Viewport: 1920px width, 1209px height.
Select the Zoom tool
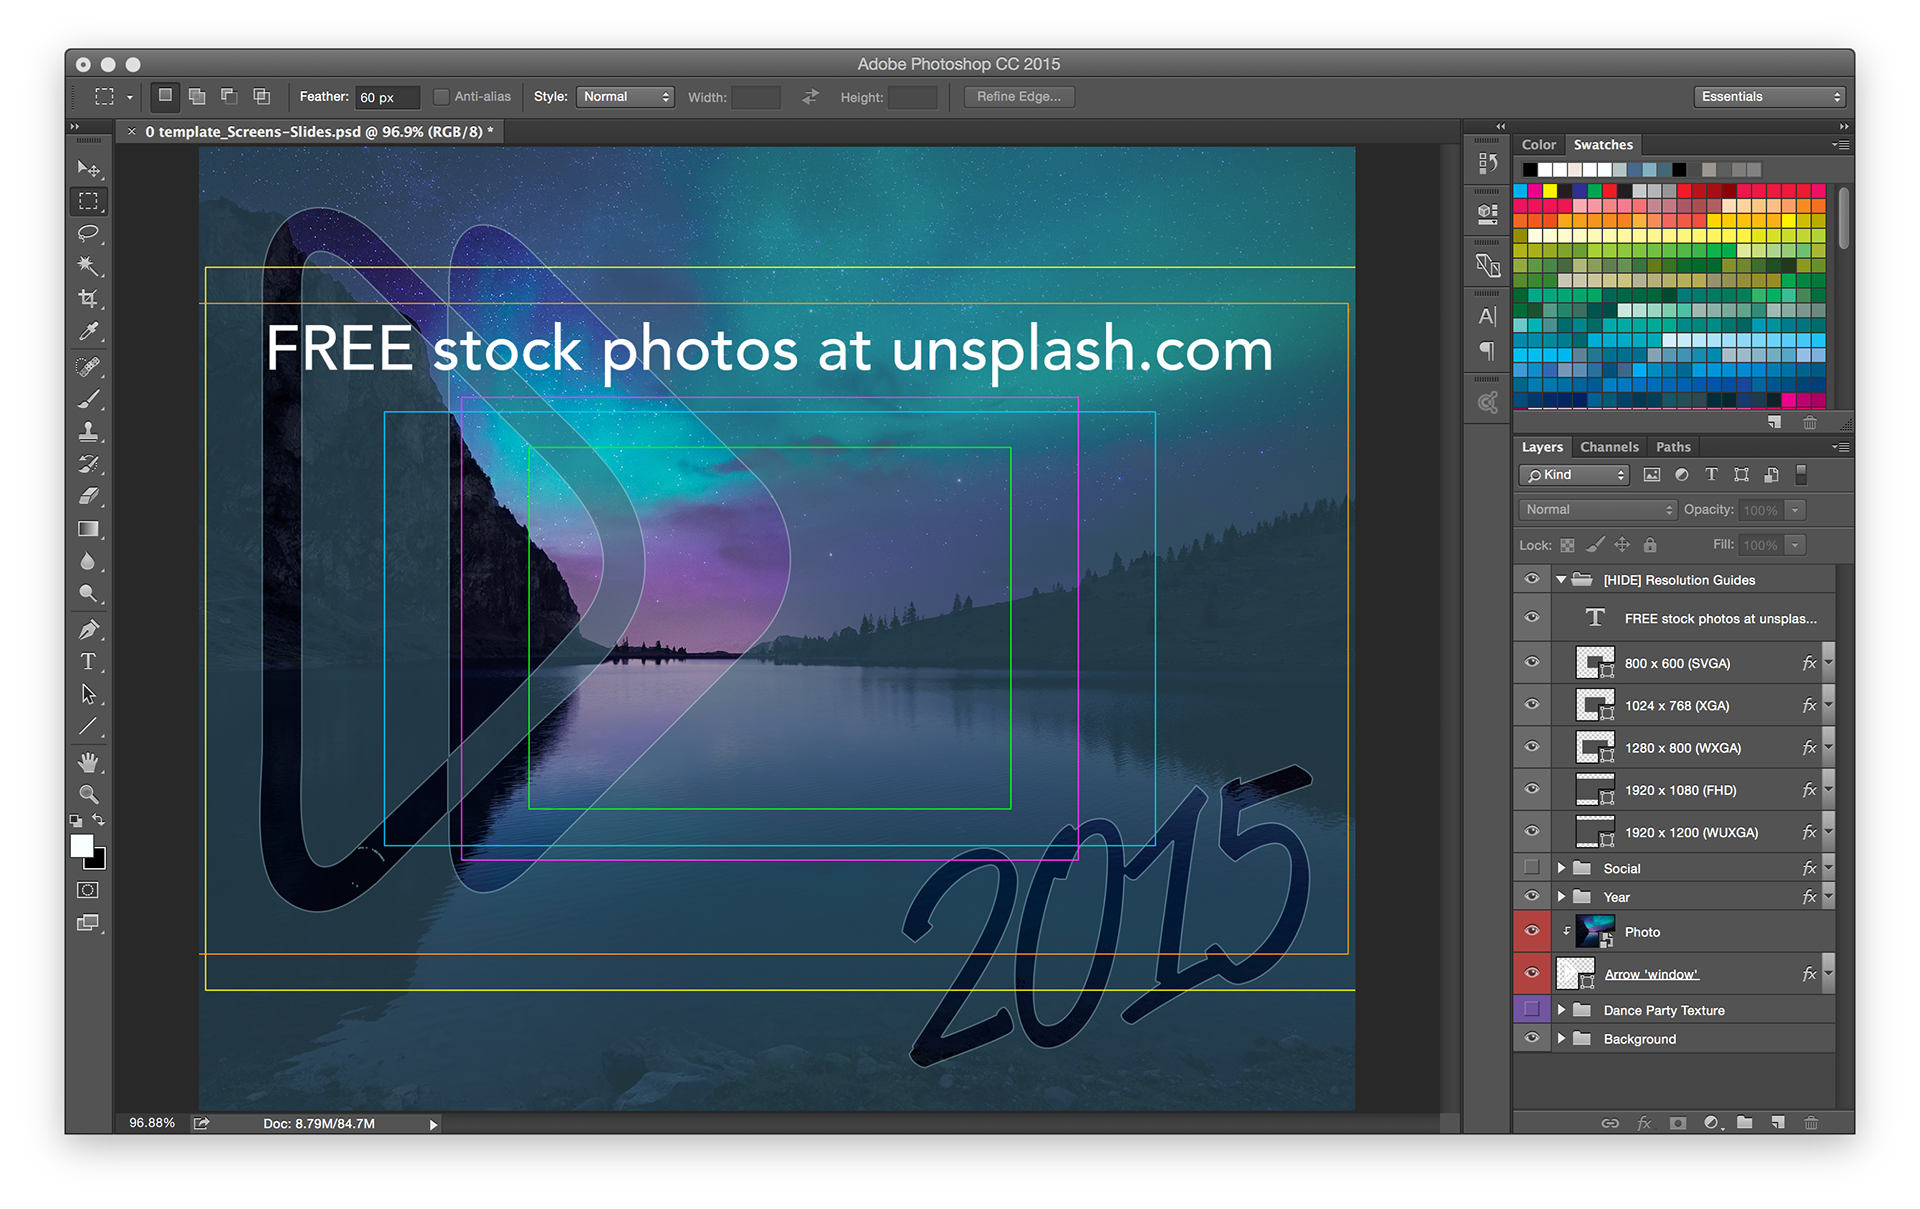coord(88,795)
